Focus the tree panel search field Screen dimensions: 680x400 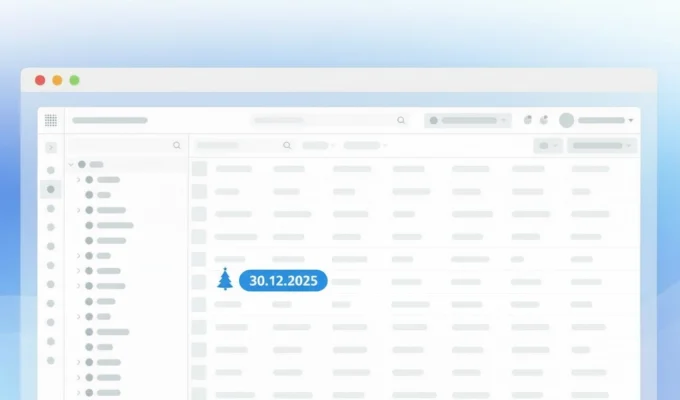126,145
